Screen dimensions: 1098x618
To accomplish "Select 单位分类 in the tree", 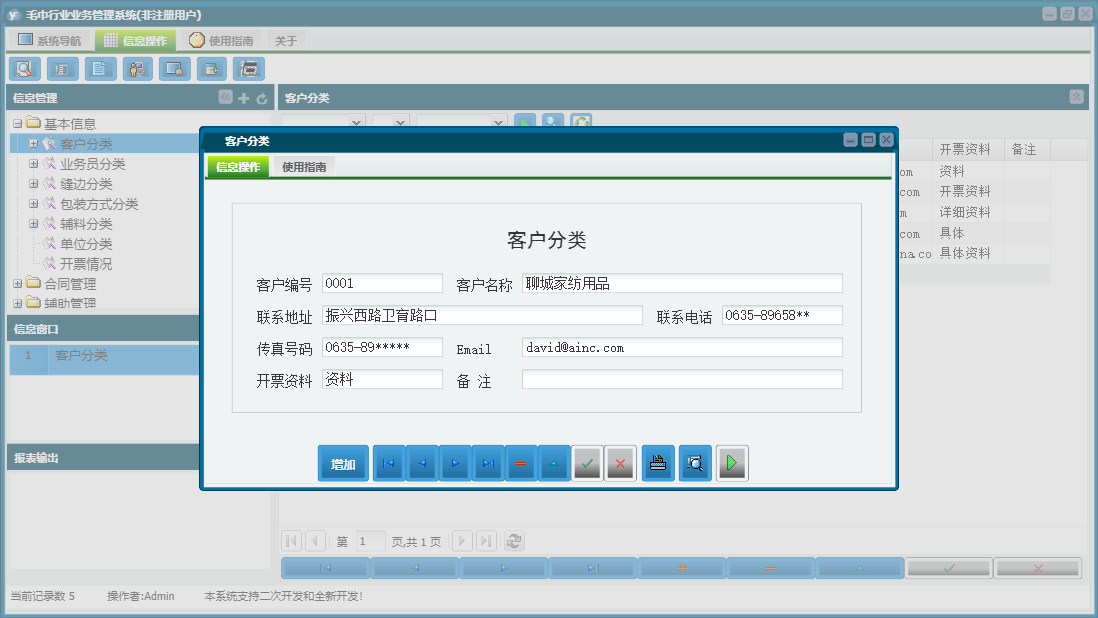I will (86, 244).
